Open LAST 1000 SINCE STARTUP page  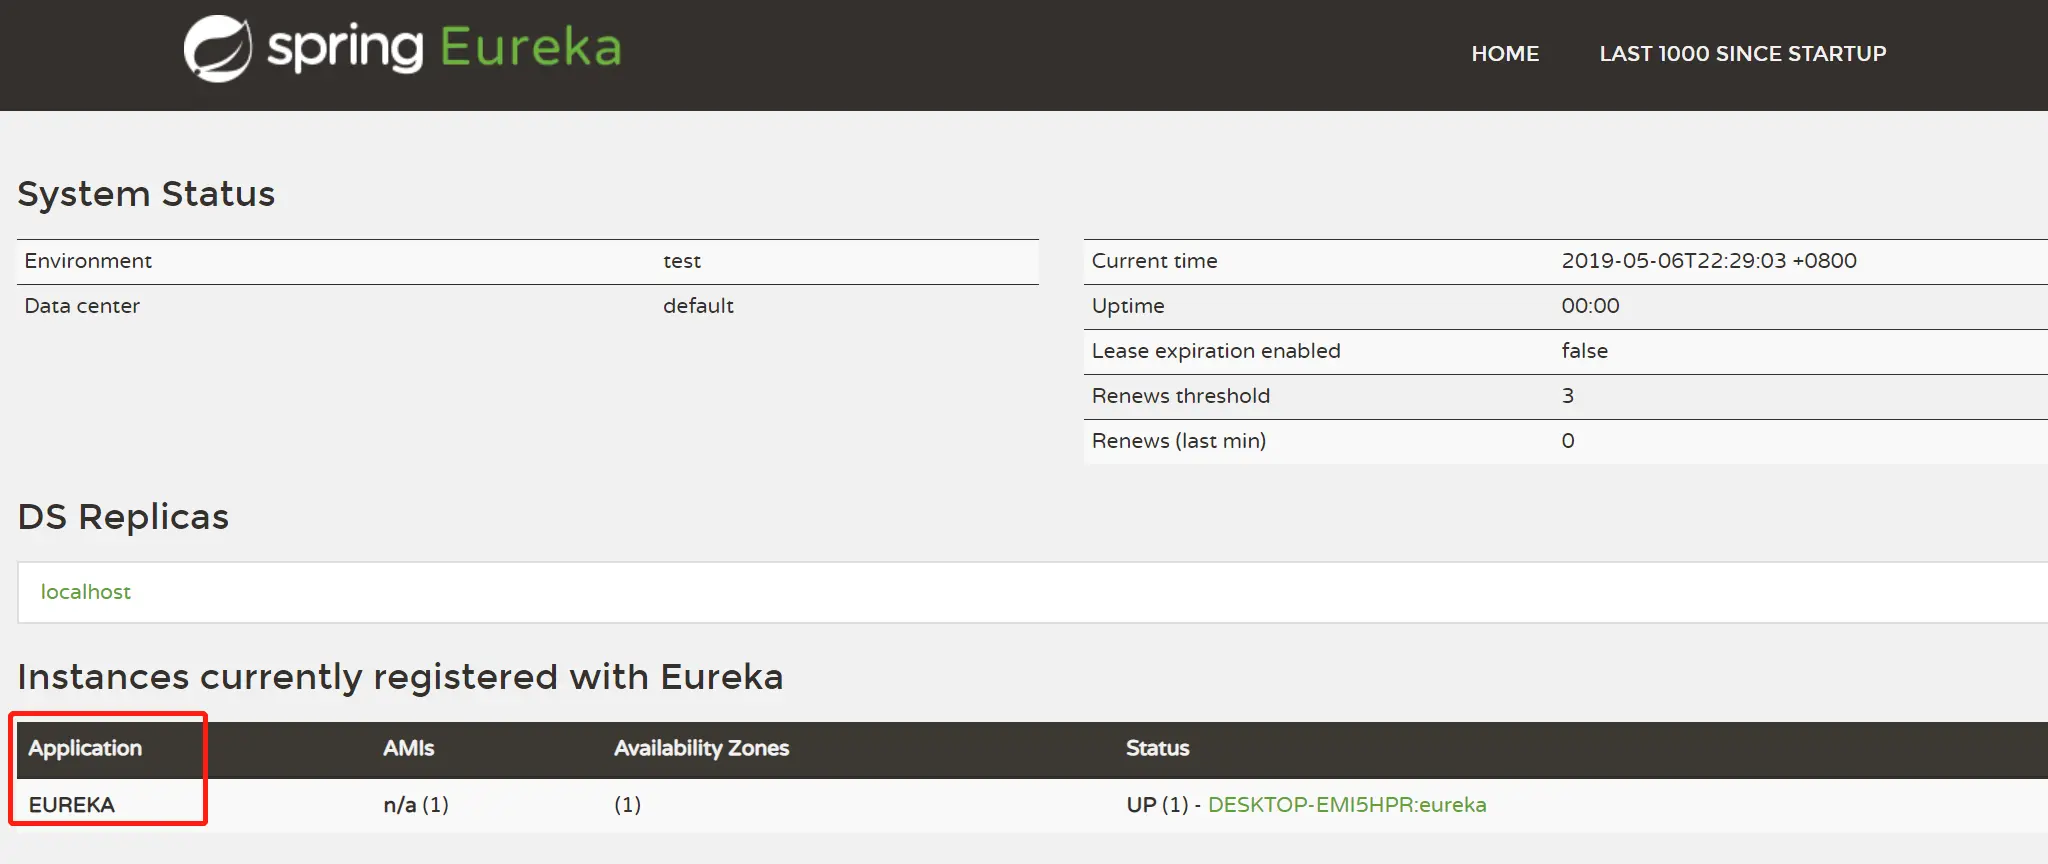pyautogui.click(x=1742, y=54)
